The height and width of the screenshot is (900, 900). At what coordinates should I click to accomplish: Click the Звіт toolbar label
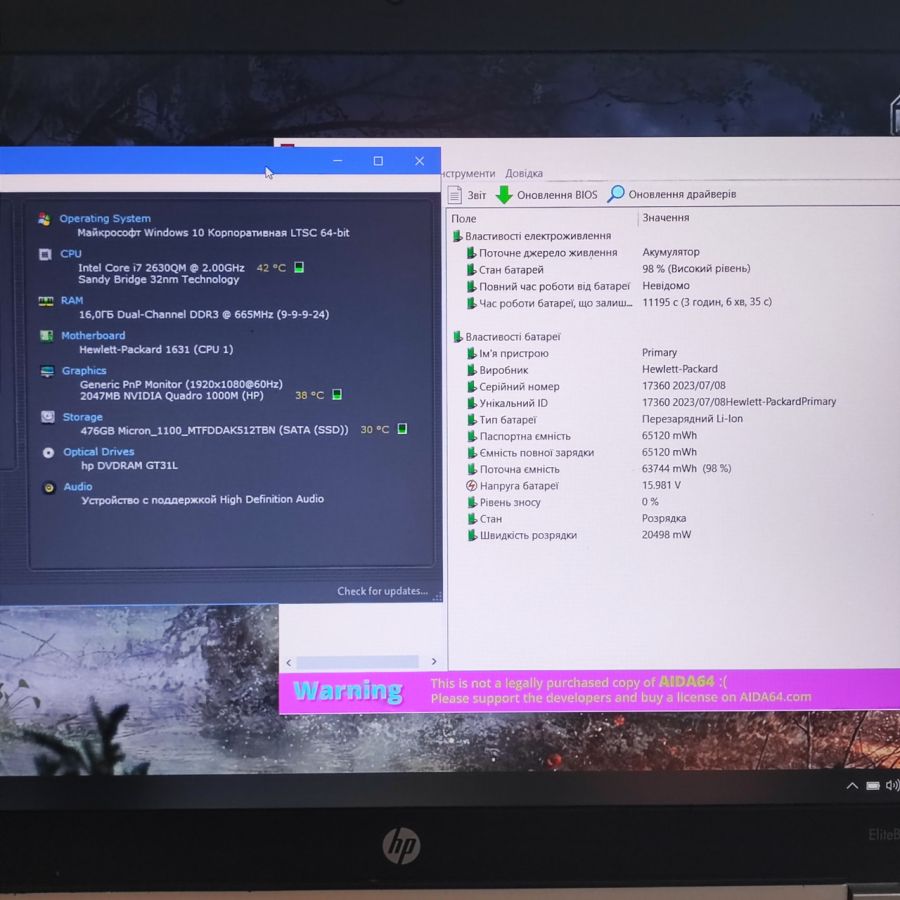[x=476, y=195]
